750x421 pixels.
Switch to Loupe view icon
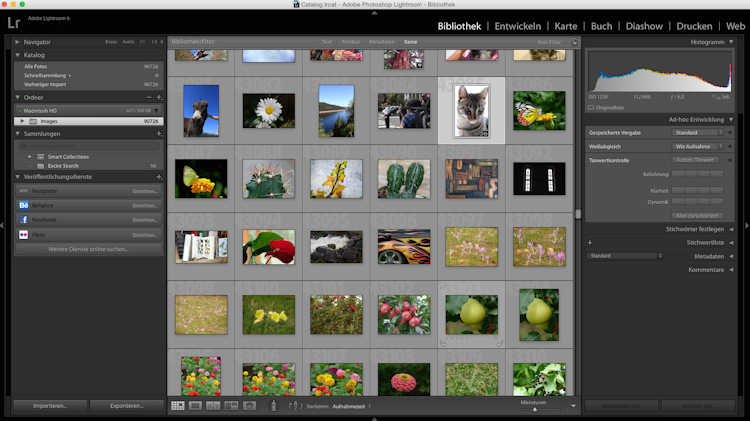(196, 406)
